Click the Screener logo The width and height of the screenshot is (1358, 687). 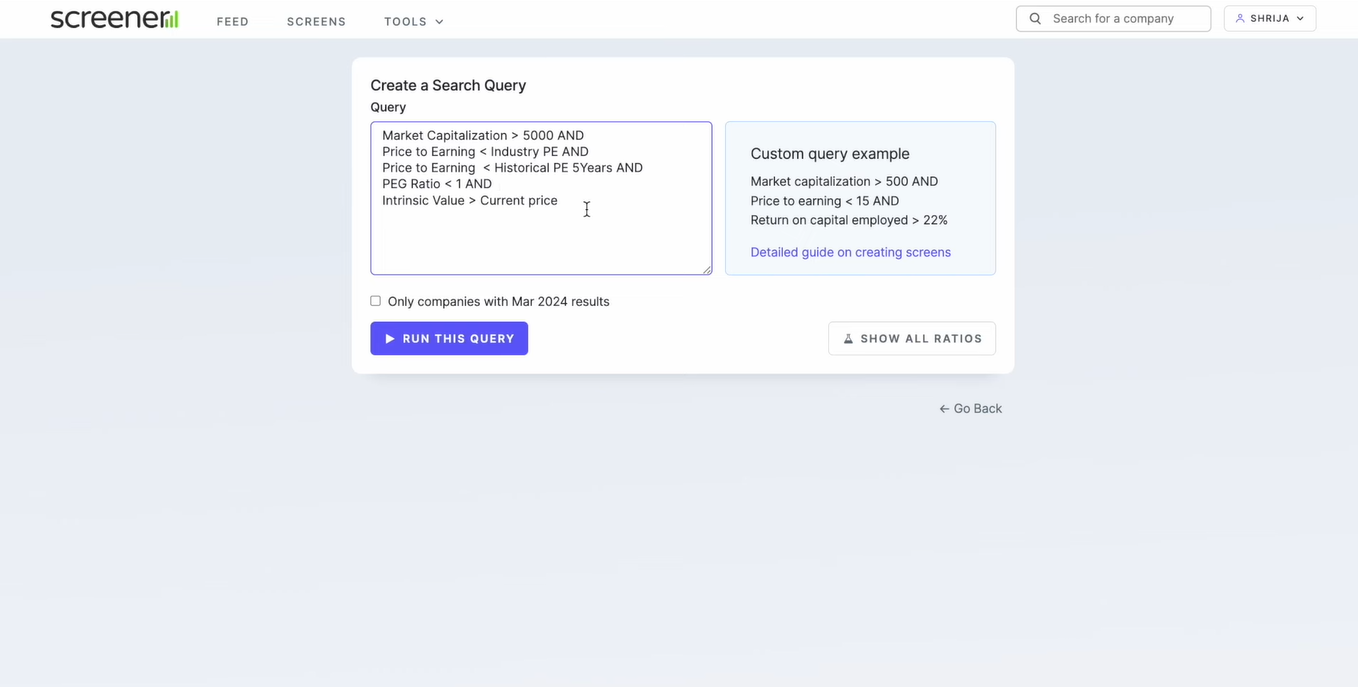[x=114, y=19]
